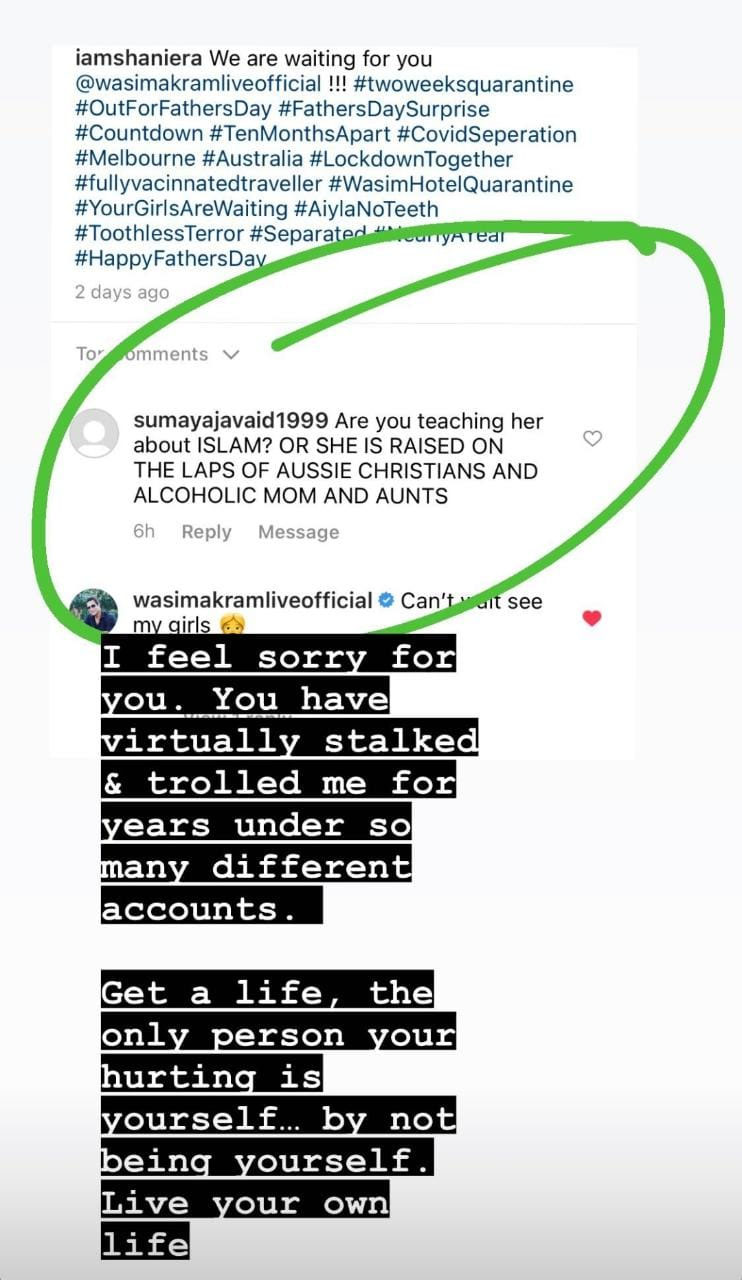Open @wasimakramliveofficial mention link
The image size is (742, 1280).
pos(198,84)
